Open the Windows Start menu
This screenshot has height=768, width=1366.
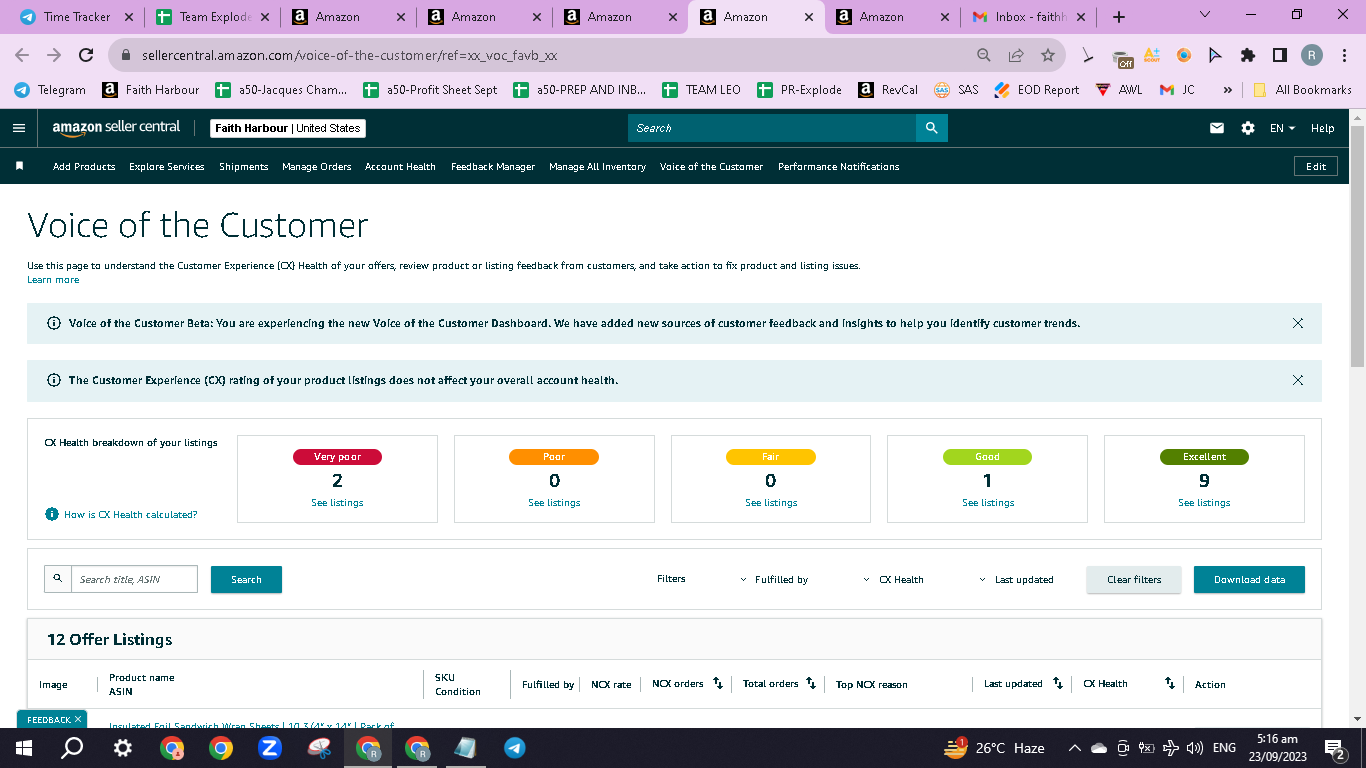tap(23, 748)
